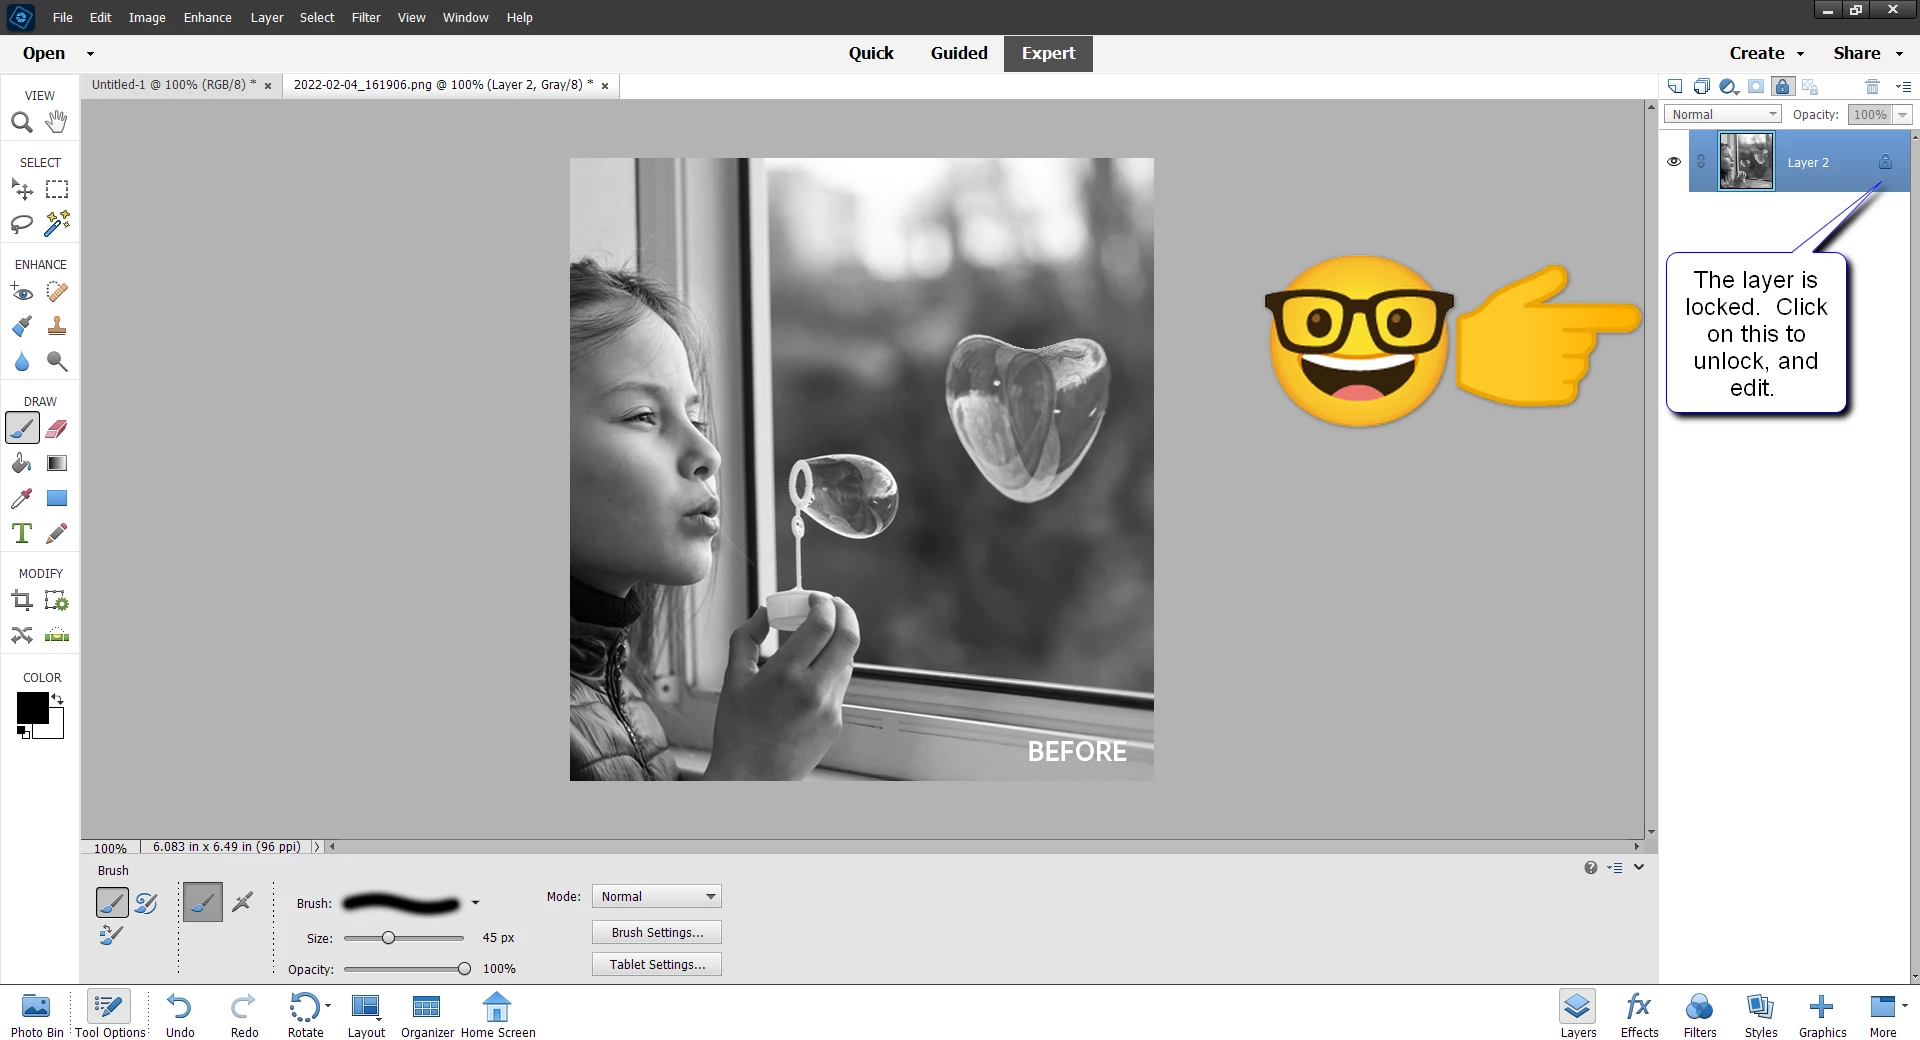Expand the Share dropdown
Screen dimensions: 1920x1040
tap(1868, 54)
